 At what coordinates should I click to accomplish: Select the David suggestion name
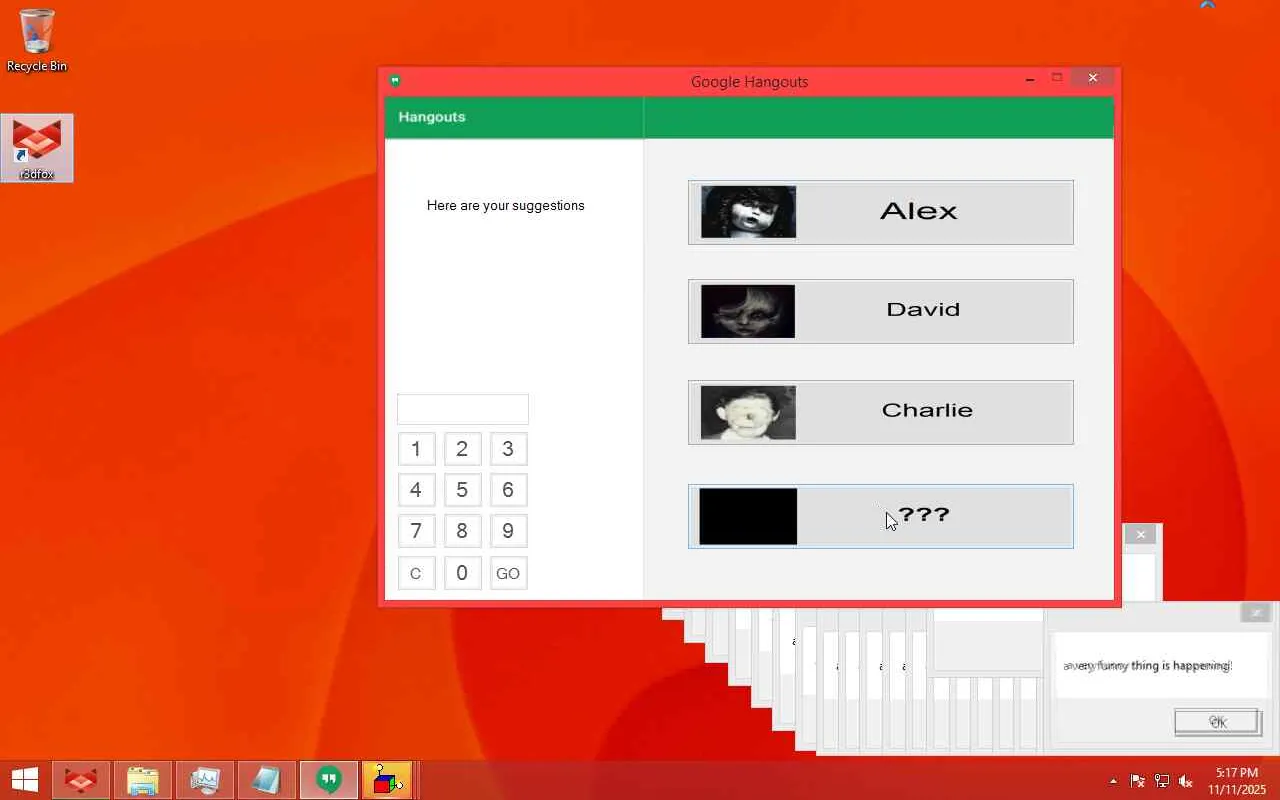click(x=923, y=309)
